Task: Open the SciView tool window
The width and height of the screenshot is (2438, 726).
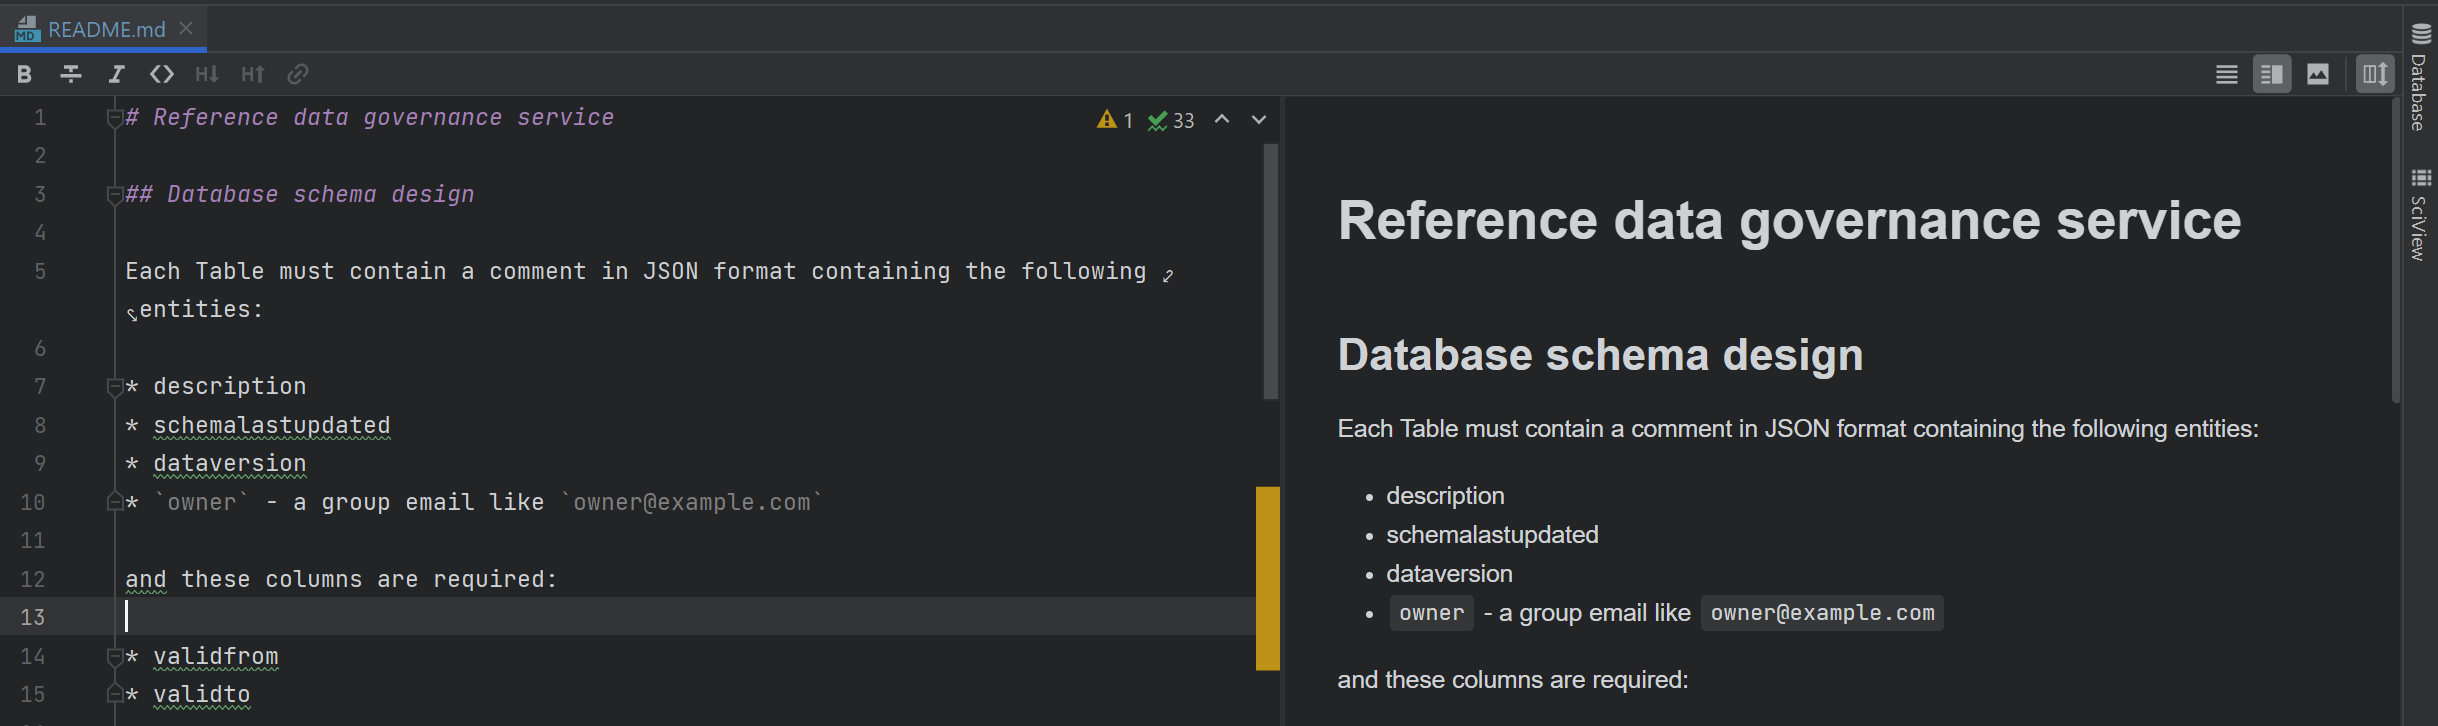Action: pos(2420,214)
